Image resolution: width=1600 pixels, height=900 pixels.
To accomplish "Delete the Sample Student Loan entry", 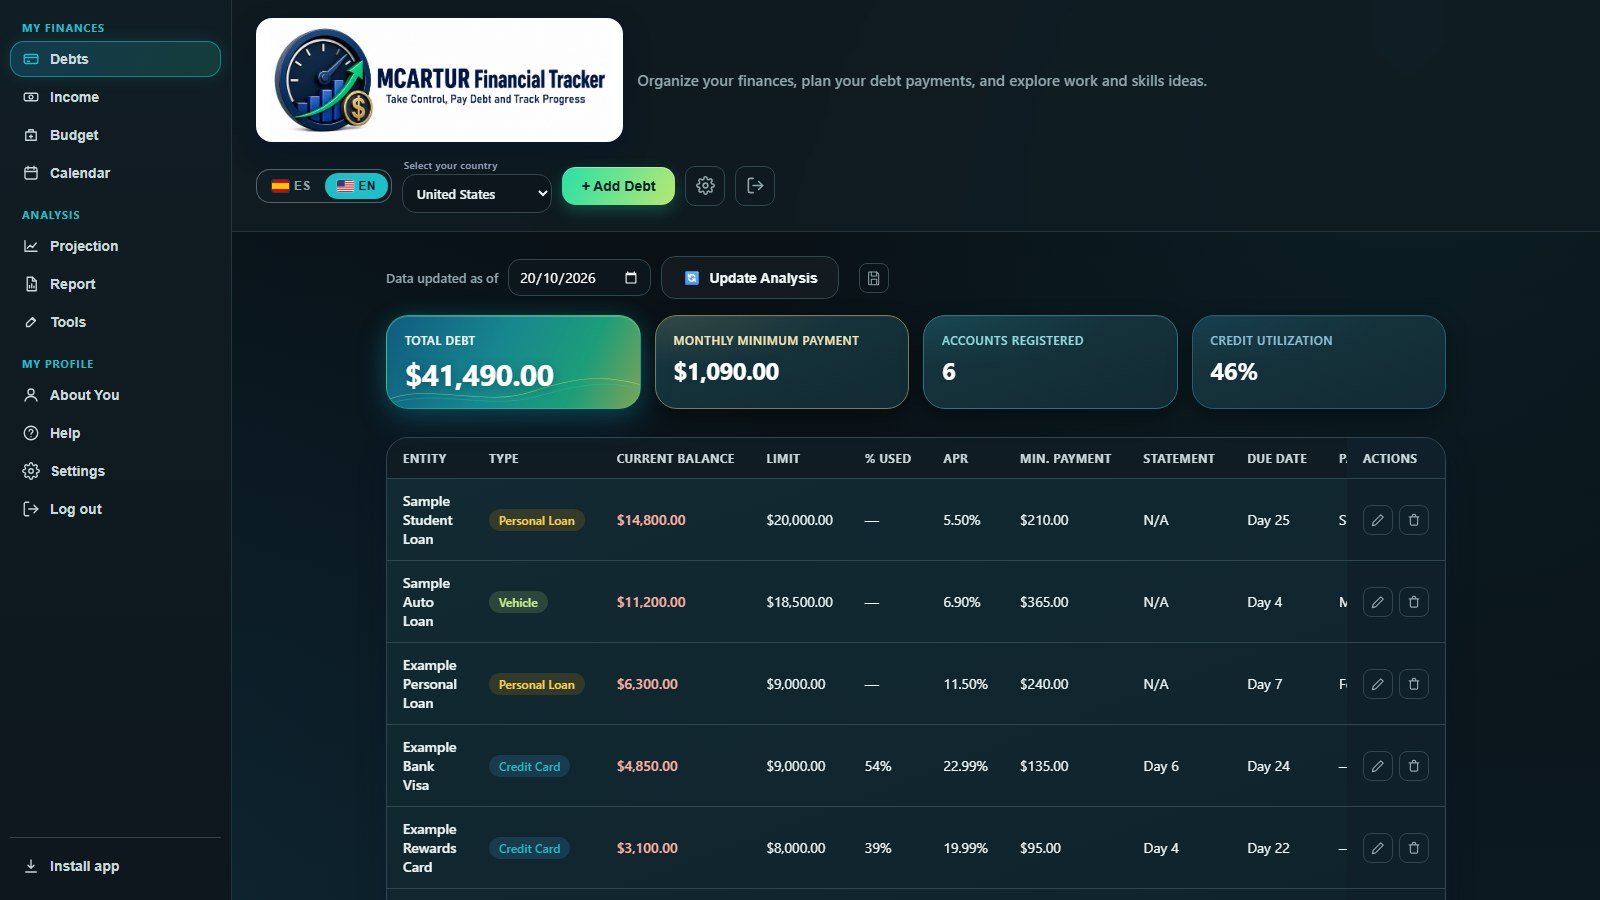I will [x=1413, y=520].
